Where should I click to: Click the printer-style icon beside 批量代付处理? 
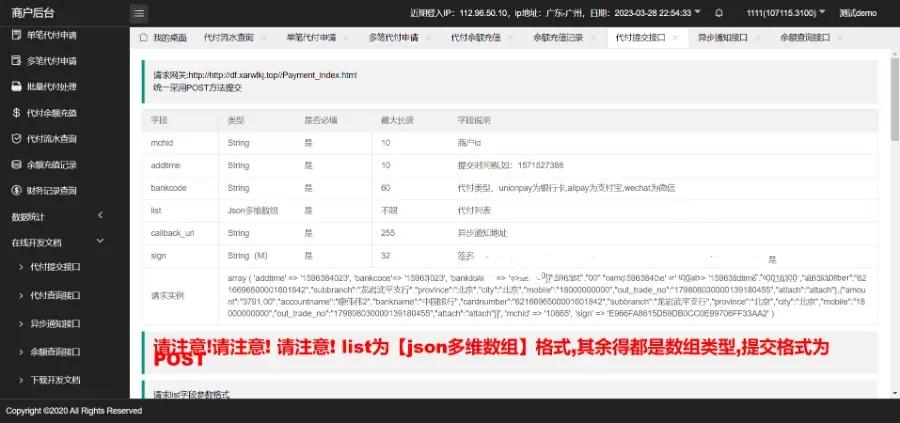point(17,87)
